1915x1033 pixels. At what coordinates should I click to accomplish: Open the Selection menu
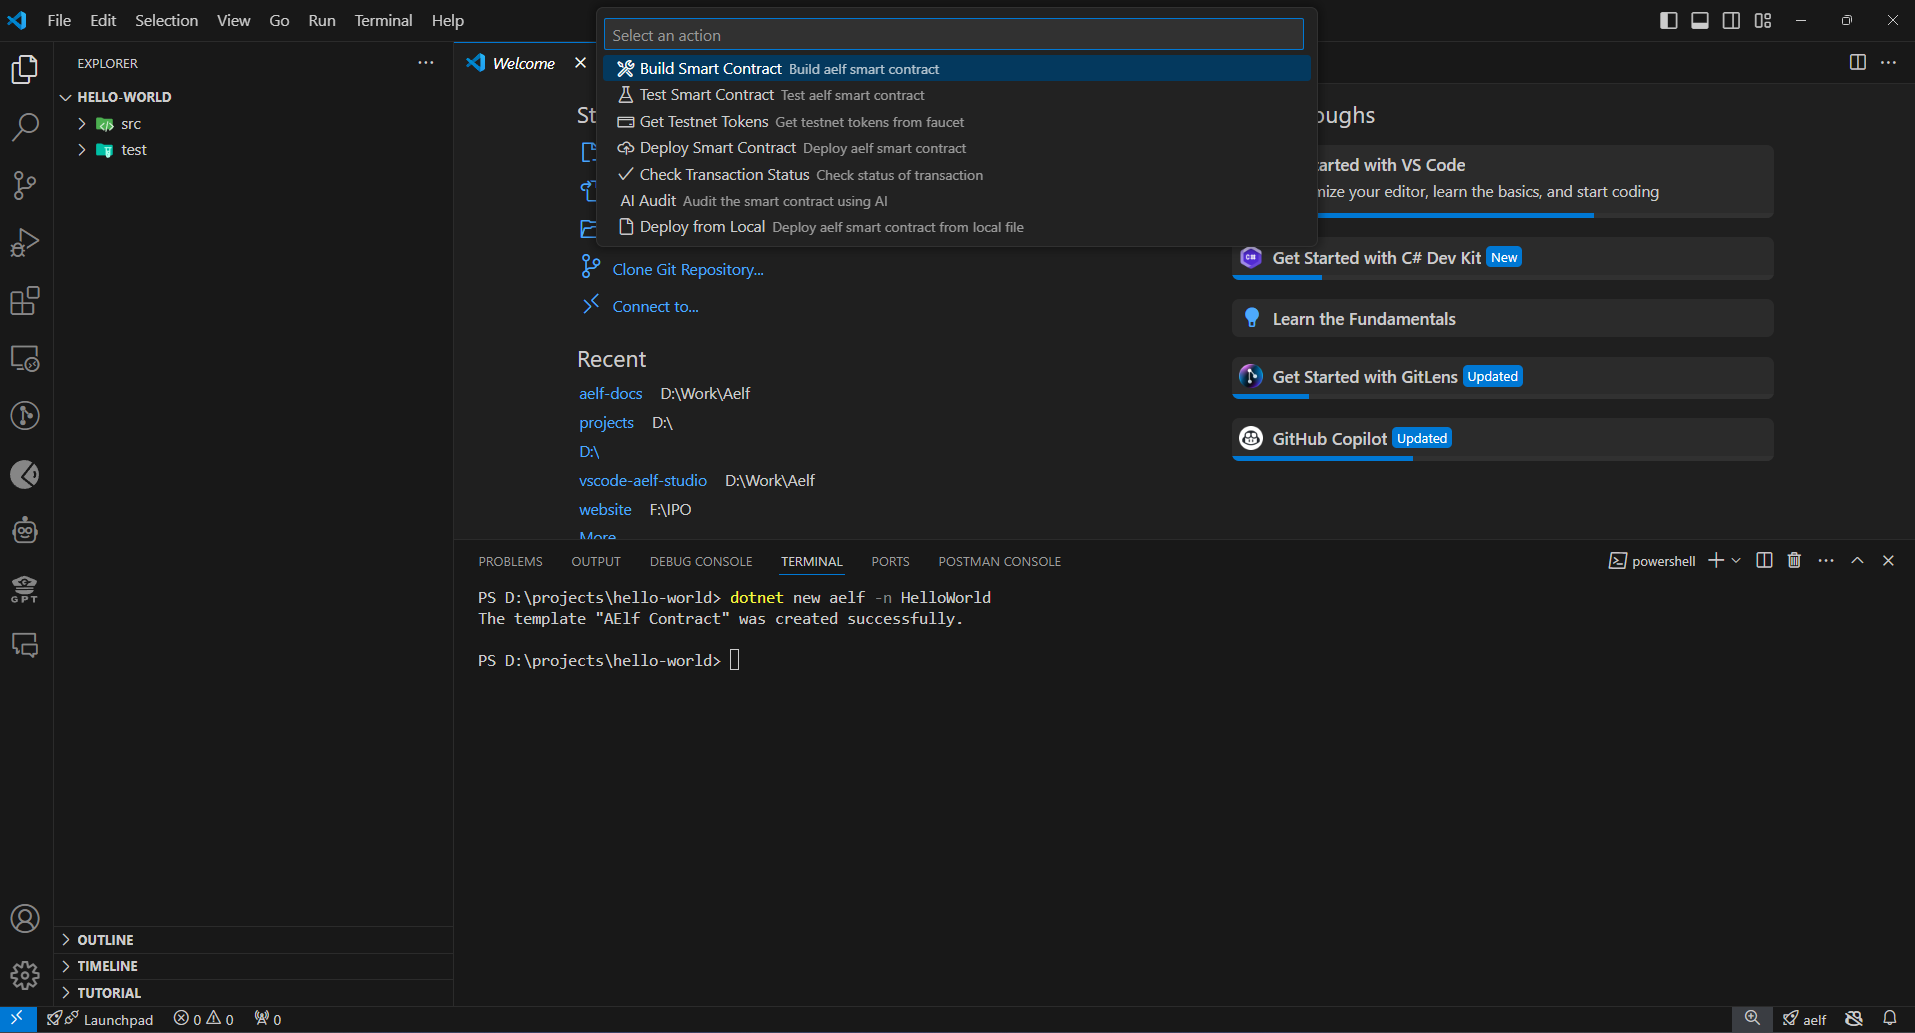(167, 20)
